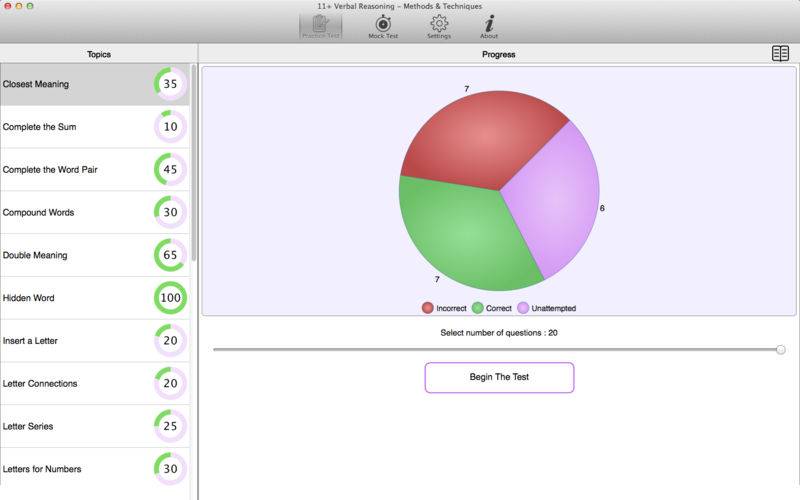Image resolution: width=800 pixels, height=500 pixels.
Task: Click the 100 progress ring for Hidden Word
Action: pos(170,298)
